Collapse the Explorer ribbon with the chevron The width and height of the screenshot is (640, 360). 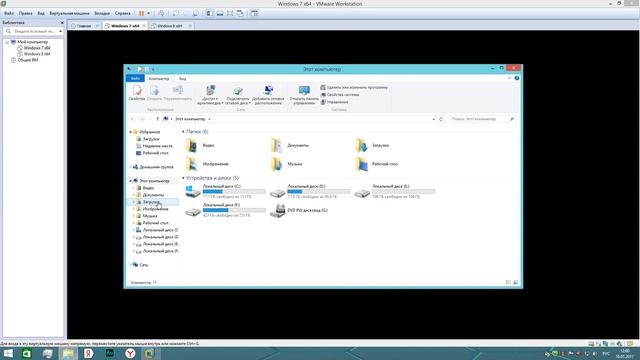(x=509, y=78)
